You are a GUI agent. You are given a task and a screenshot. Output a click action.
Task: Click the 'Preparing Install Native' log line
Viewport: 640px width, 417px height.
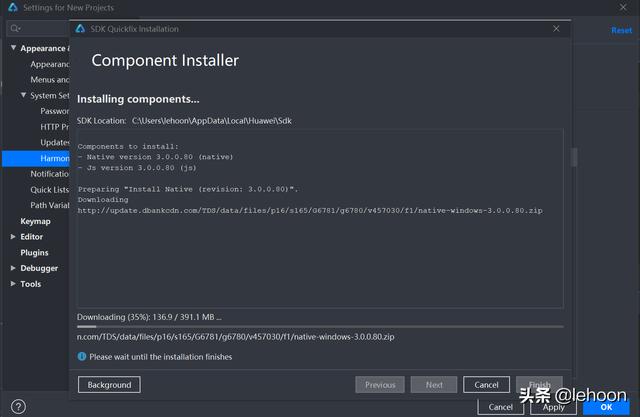click(188, 189)
